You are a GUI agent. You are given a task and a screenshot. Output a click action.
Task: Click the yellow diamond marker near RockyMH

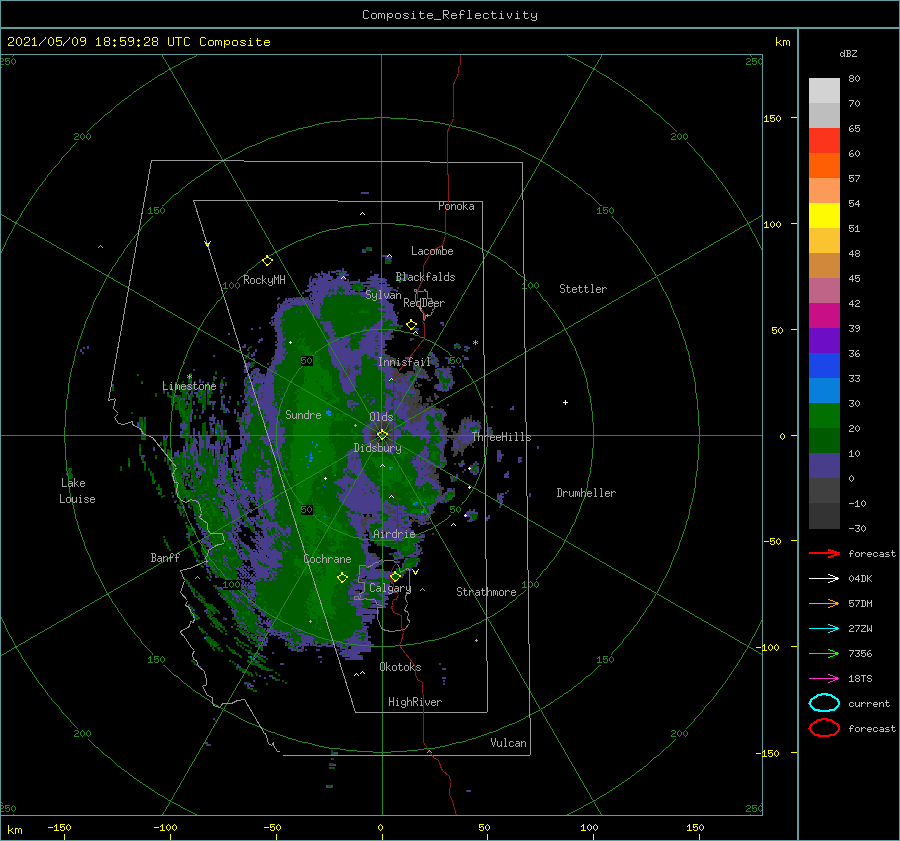coord(267,261)
